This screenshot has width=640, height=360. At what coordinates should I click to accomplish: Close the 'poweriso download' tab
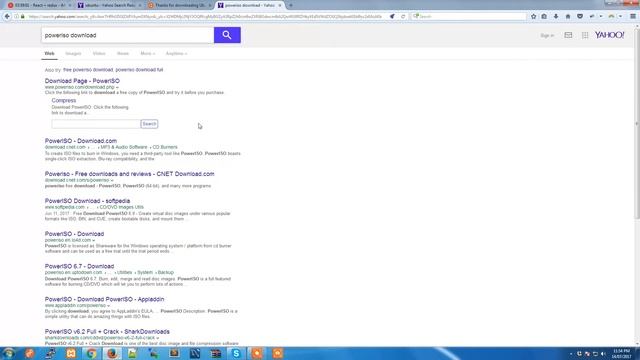(x=280, y=5)
